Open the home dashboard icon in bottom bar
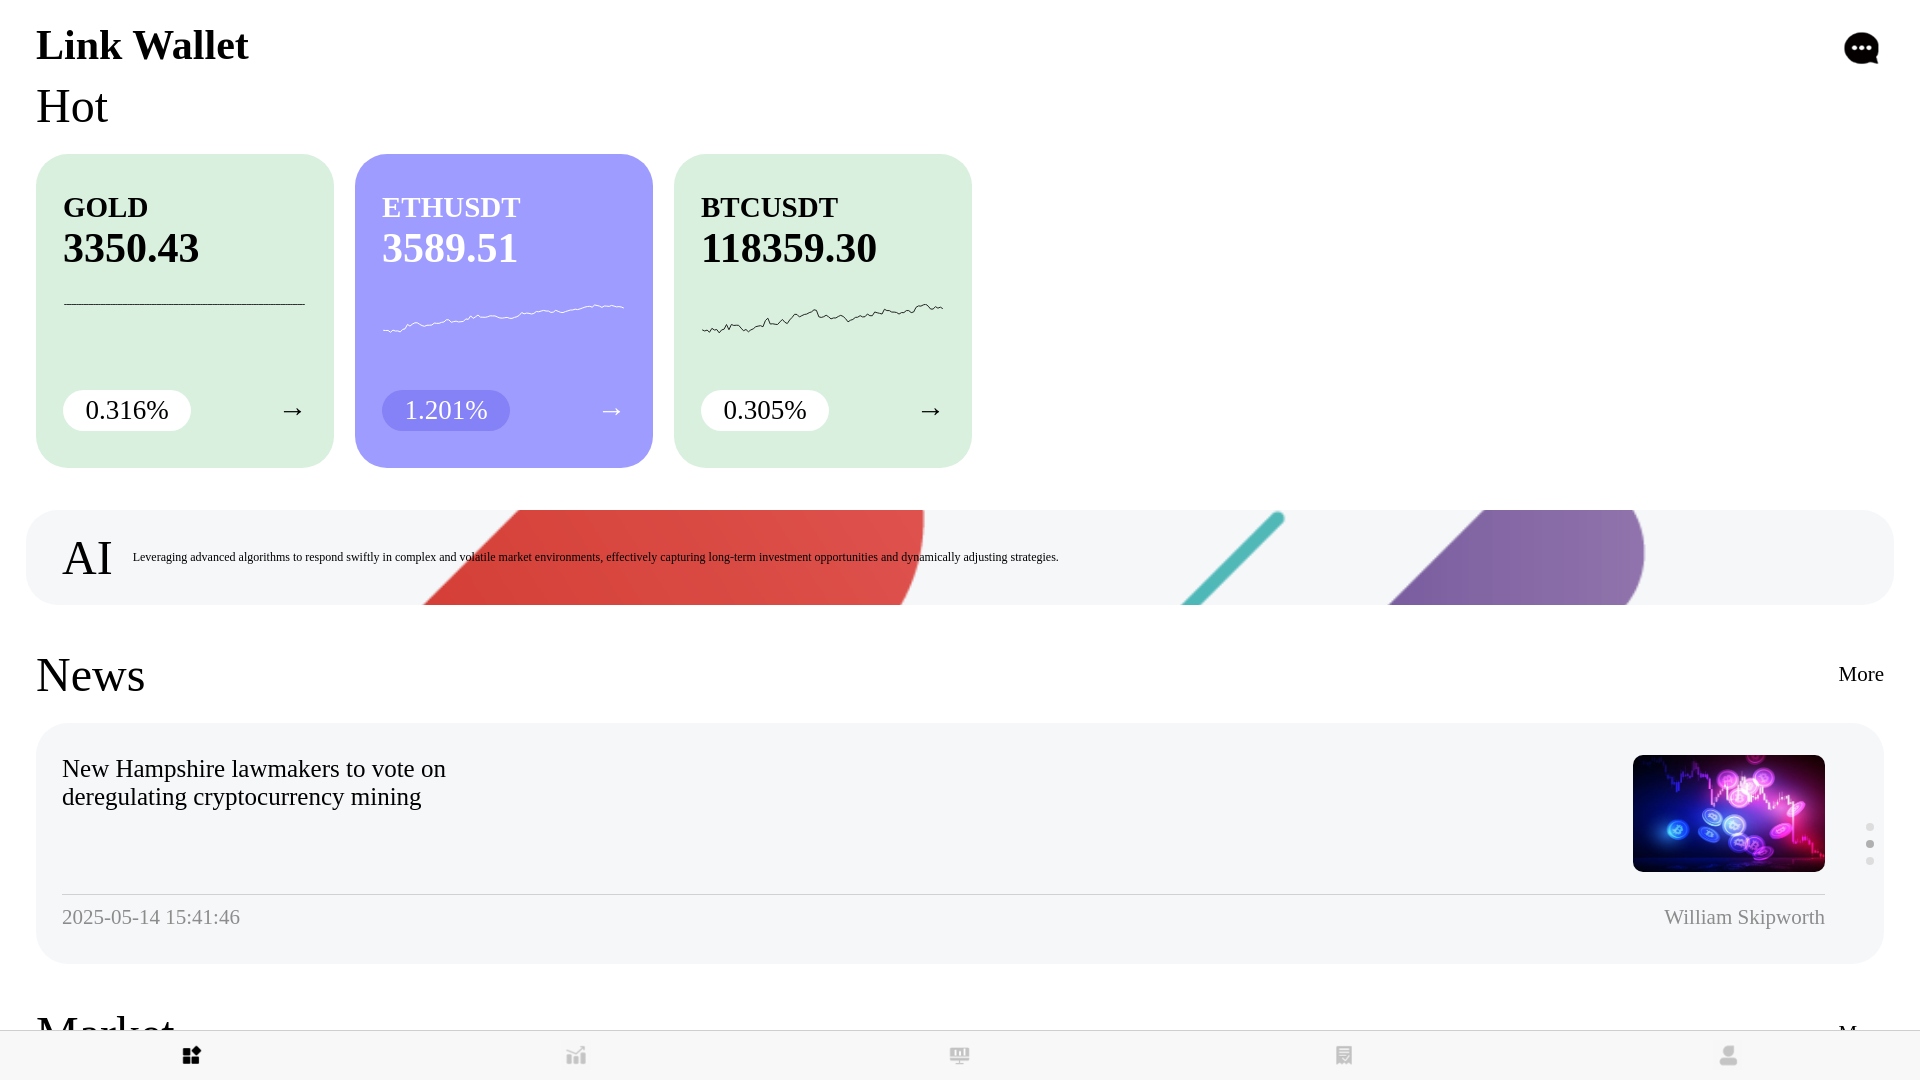Screen dimensions: 1920x1080 click(192, 1055)
